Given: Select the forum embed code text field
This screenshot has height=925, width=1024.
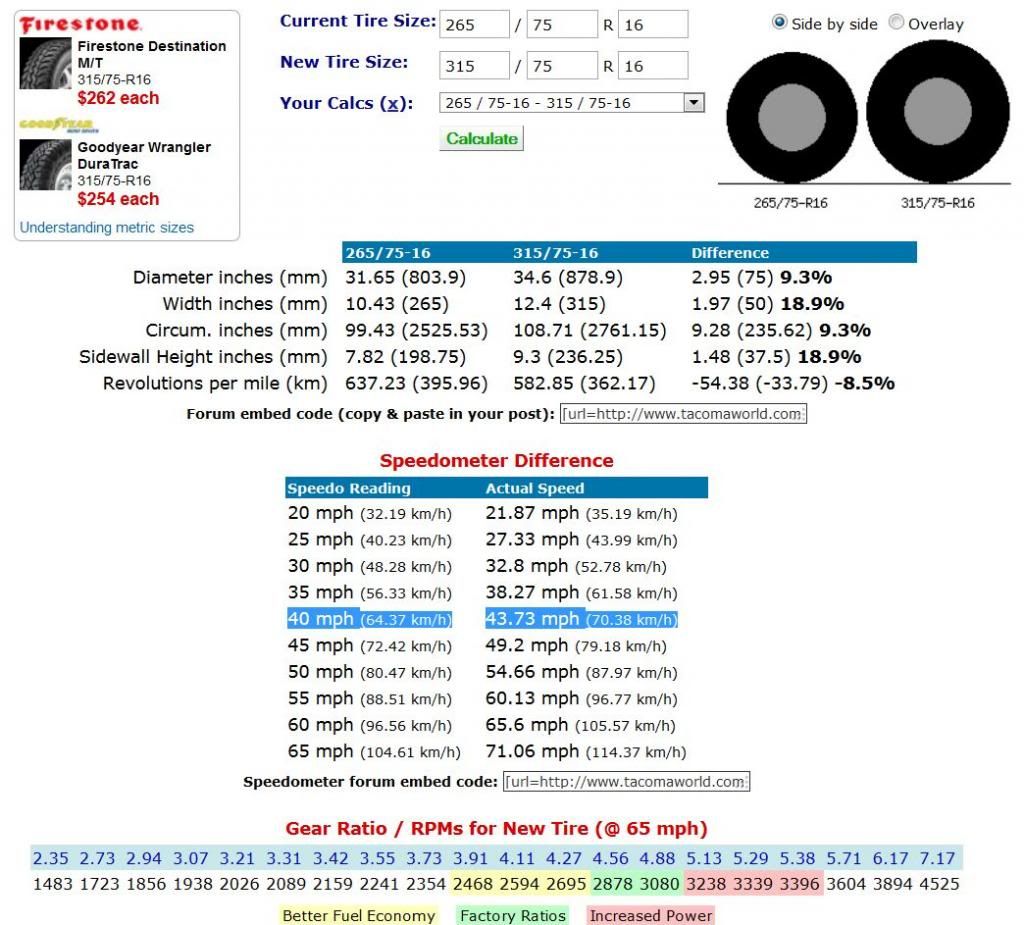Looking at the screenshot, I should pos(682,413).
